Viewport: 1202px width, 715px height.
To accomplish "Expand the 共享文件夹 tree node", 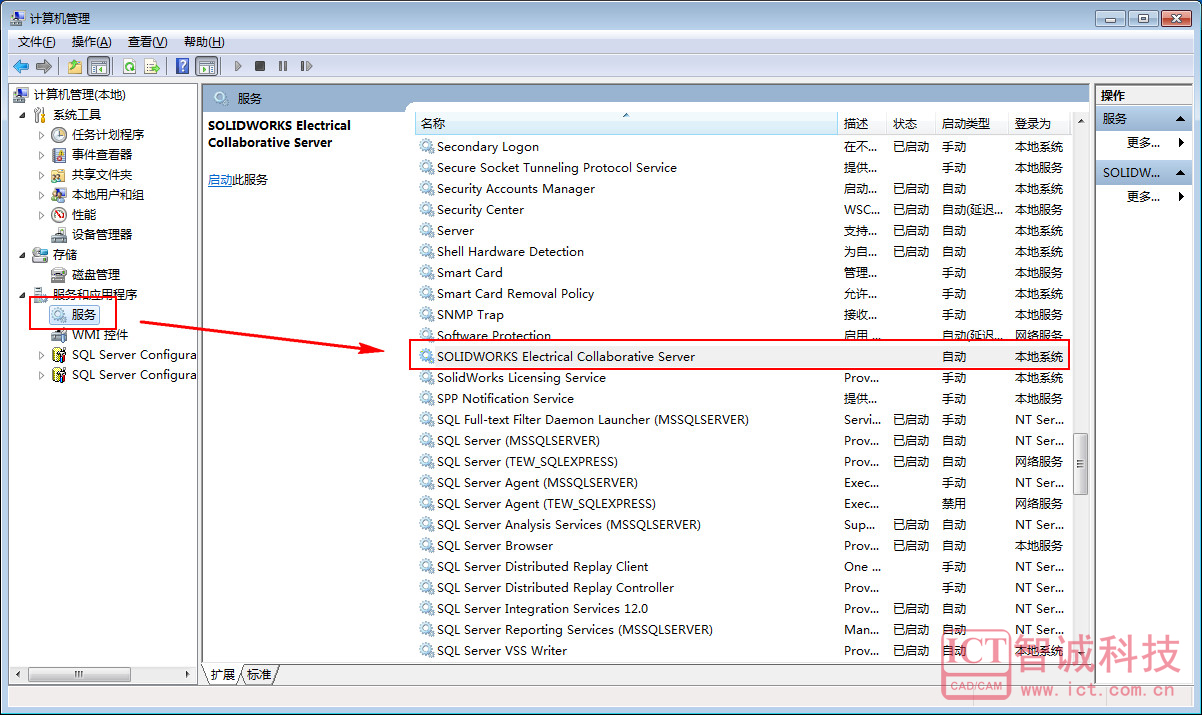I will [41, 175].
